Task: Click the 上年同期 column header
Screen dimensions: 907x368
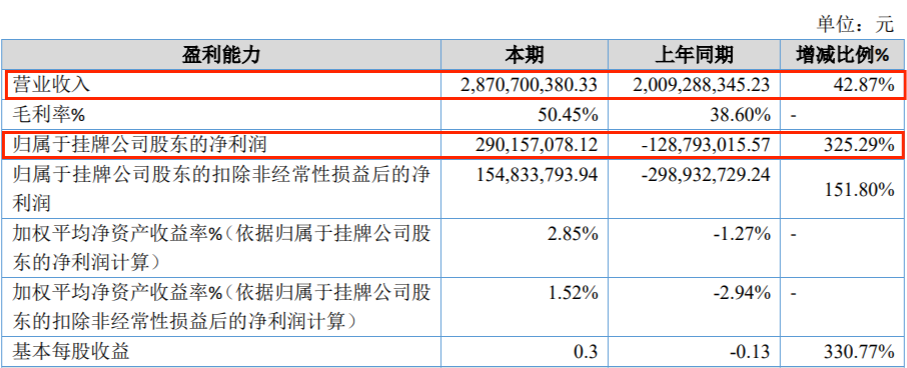Action: click(694, 55)
